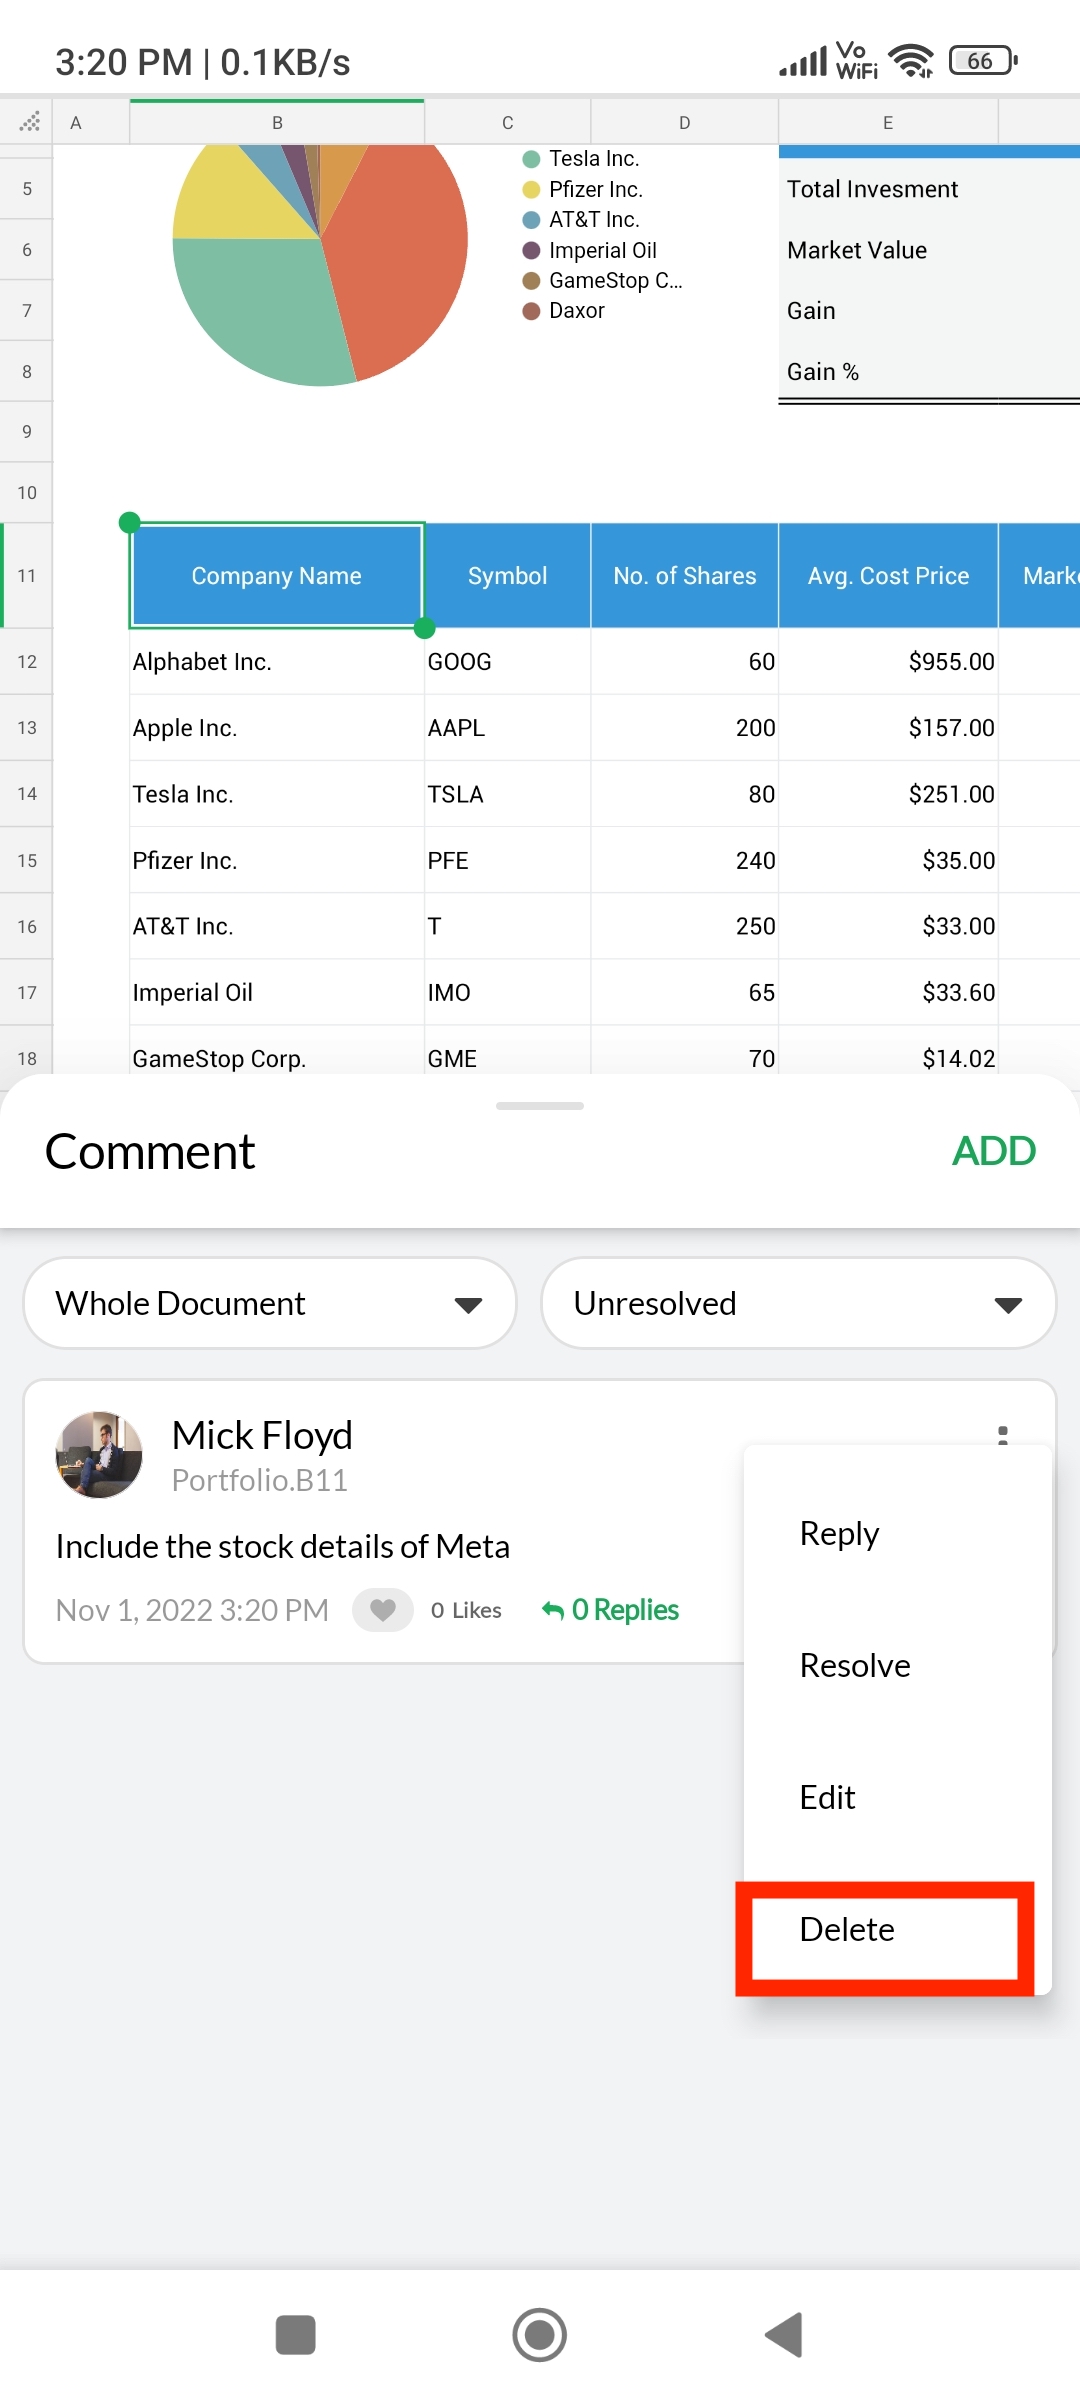Expand the Unresolved status dropdown
The width and height of the screenshot is (1080, 2400).
[x=798, y=1304]
